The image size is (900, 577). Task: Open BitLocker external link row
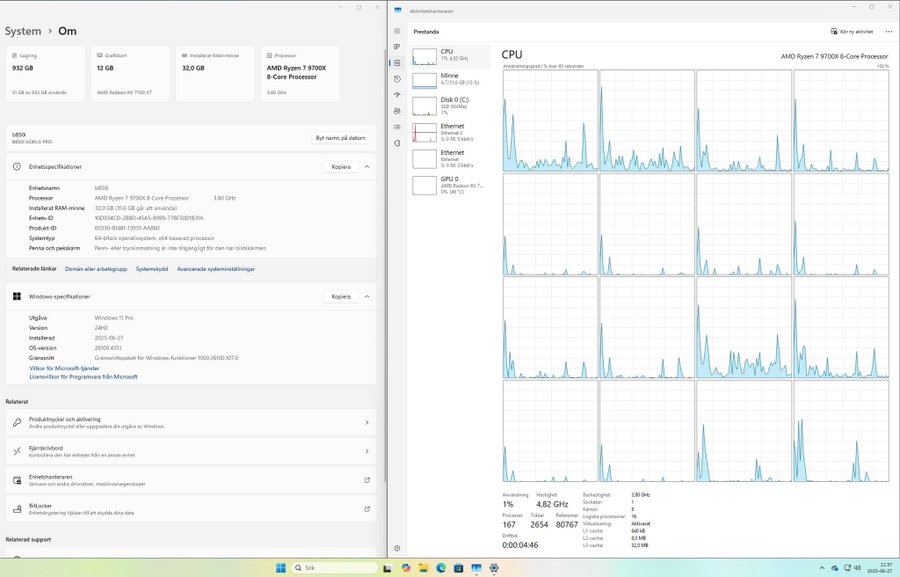click(x=191, y=509)
